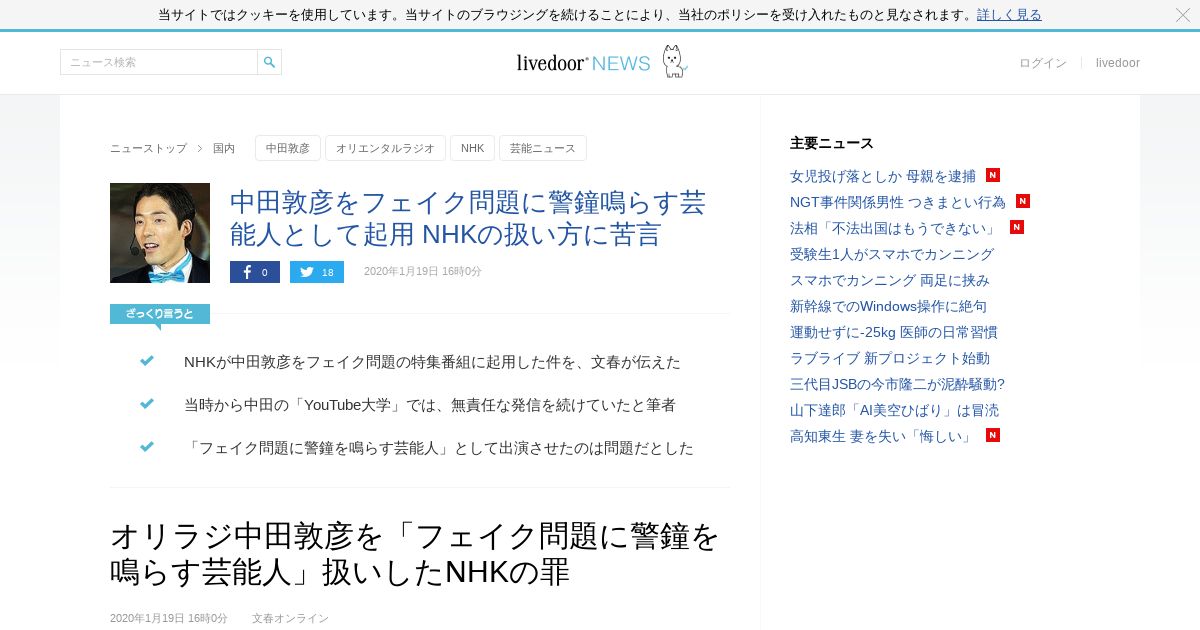The width and height of the screenshot is (1200, 630).
Task: Open news スマホでカンニング 両足に挟み
Action: coord(890,280)
